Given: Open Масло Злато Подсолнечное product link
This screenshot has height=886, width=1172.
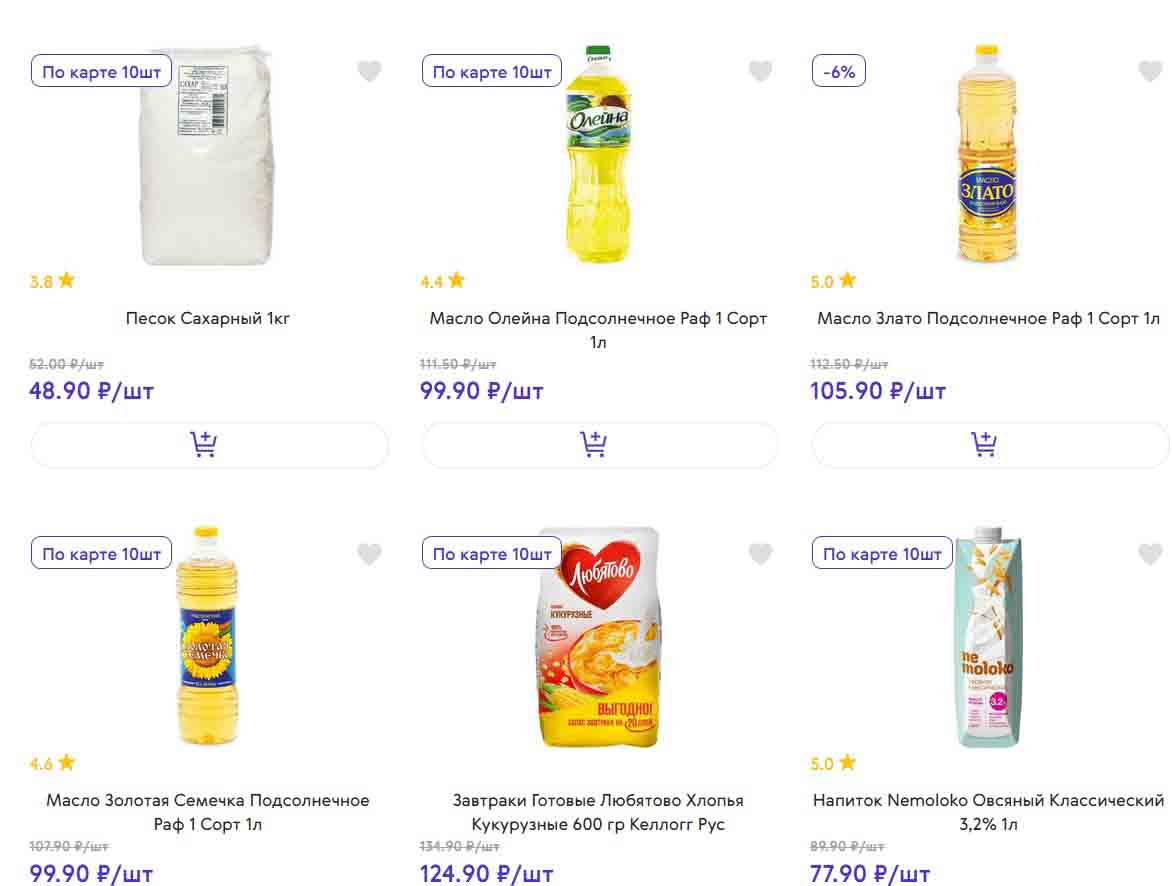Looking at the screenshot, I should point(988,319).
